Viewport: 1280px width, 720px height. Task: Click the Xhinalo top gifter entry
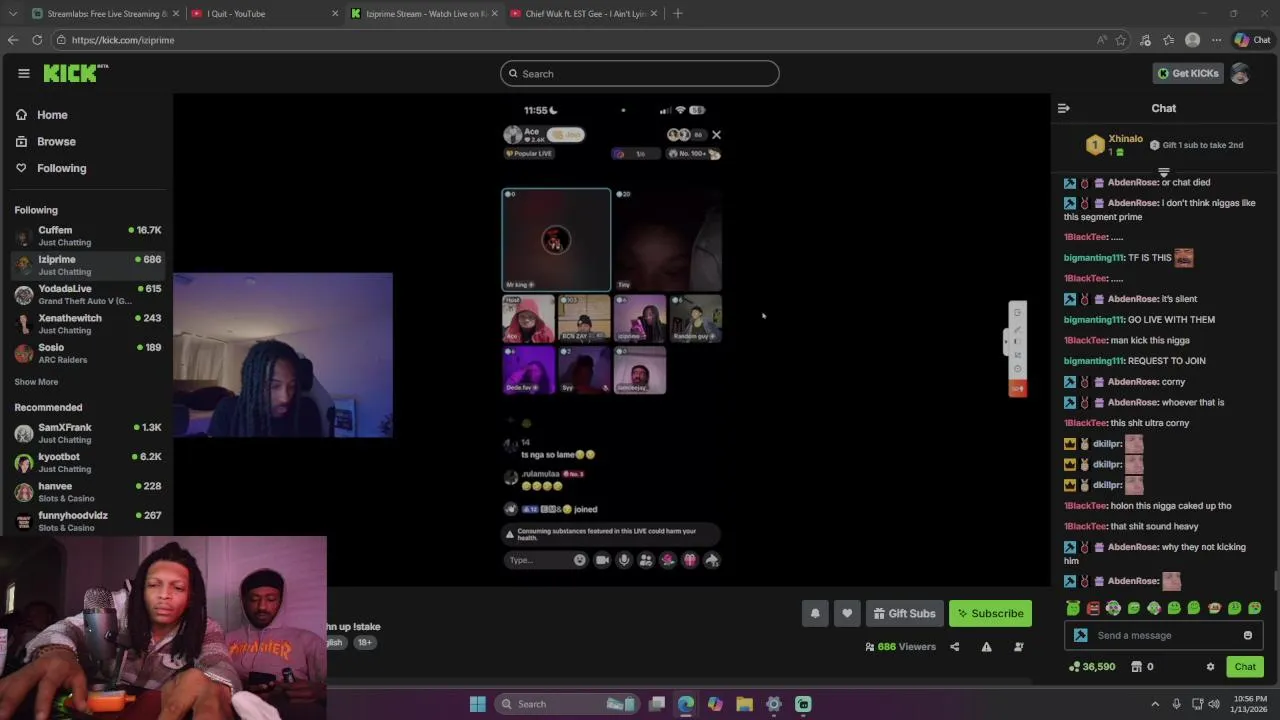pos(1114,145)
